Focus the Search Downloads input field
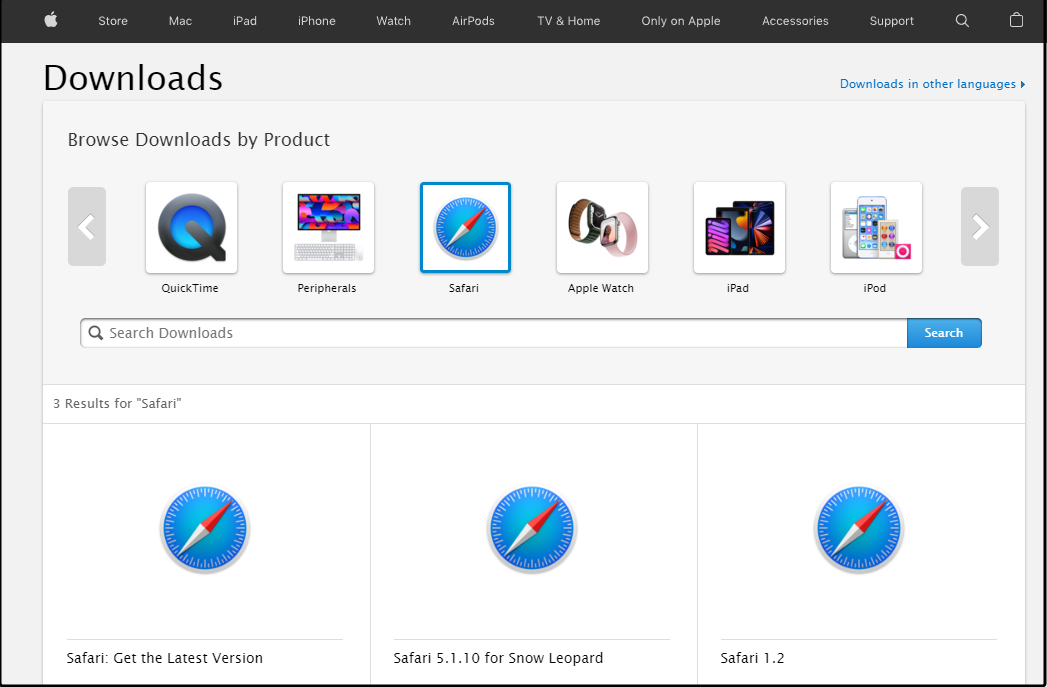The height and width of the screenshot is (687, 1047). point(493,333)
